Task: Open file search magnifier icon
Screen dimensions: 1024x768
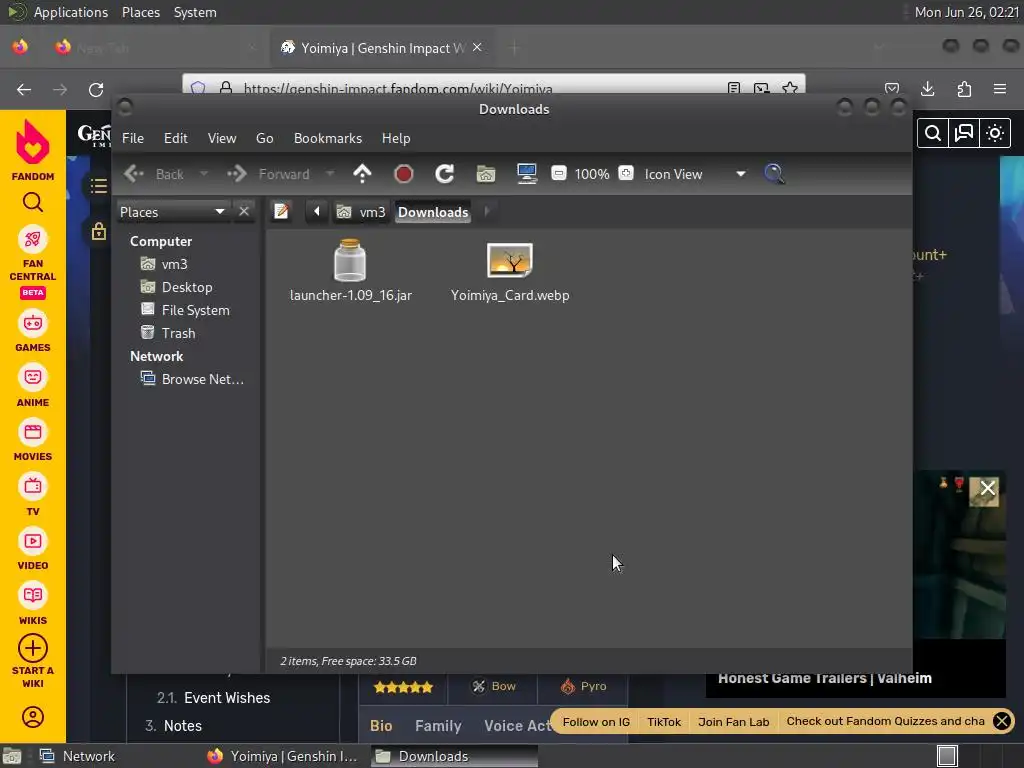Action: tap(774, 174)
